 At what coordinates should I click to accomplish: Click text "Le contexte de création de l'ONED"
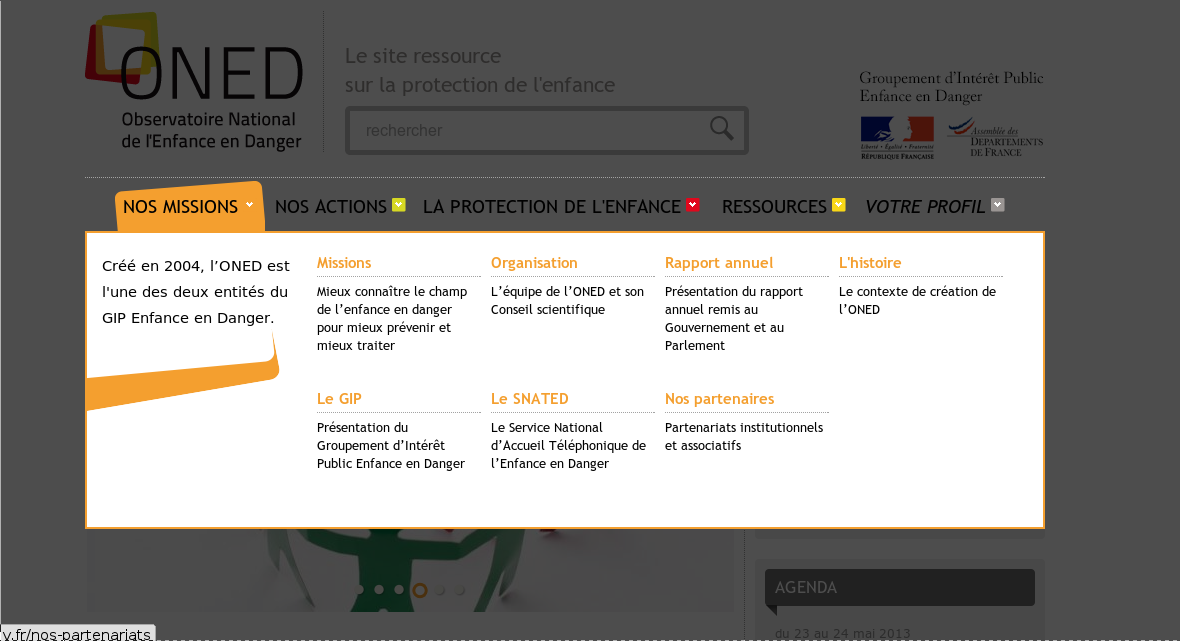tap(917, 300)
